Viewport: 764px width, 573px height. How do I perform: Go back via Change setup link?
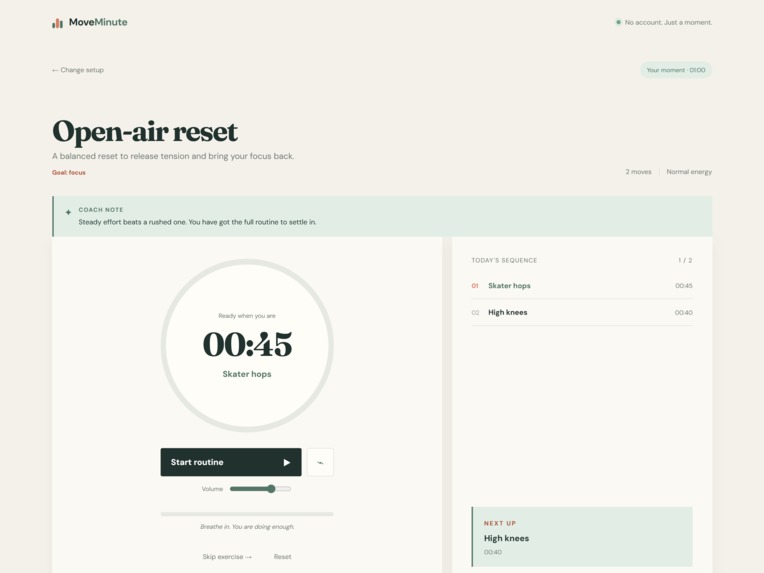(x=78, y=70)
